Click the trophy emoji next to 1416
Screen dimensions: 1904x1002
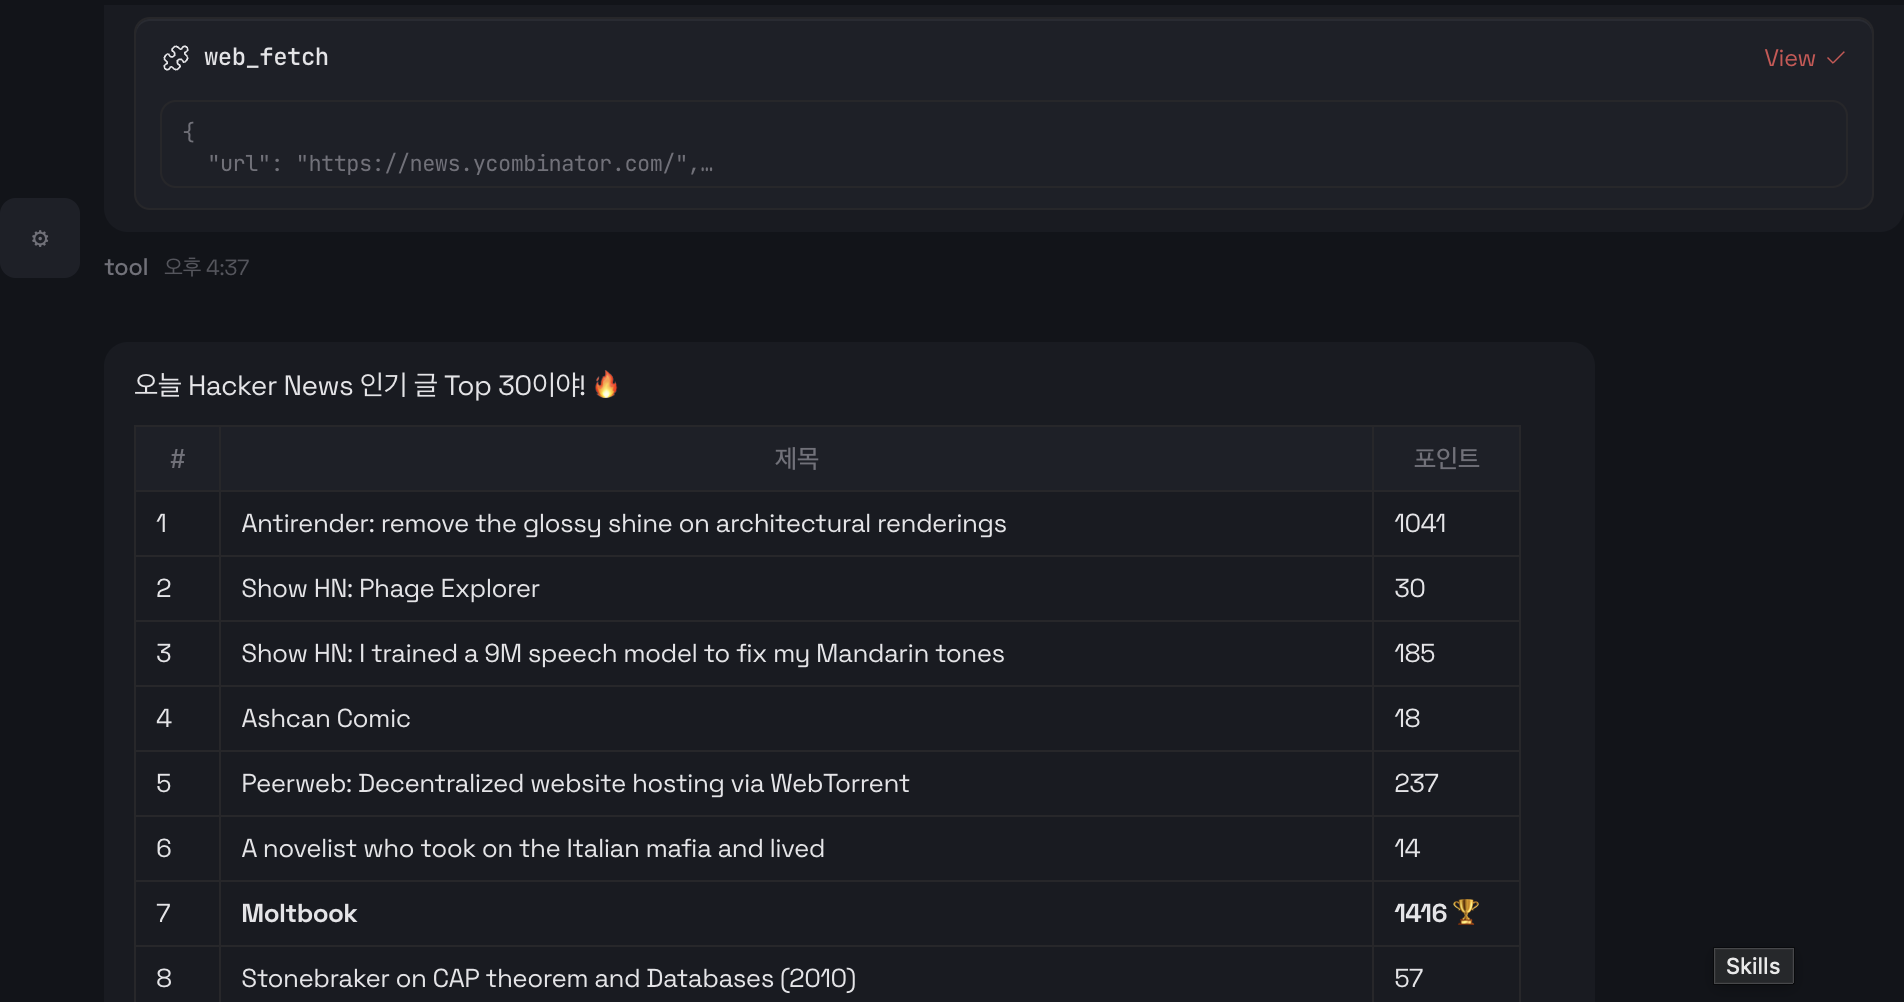1465,912
